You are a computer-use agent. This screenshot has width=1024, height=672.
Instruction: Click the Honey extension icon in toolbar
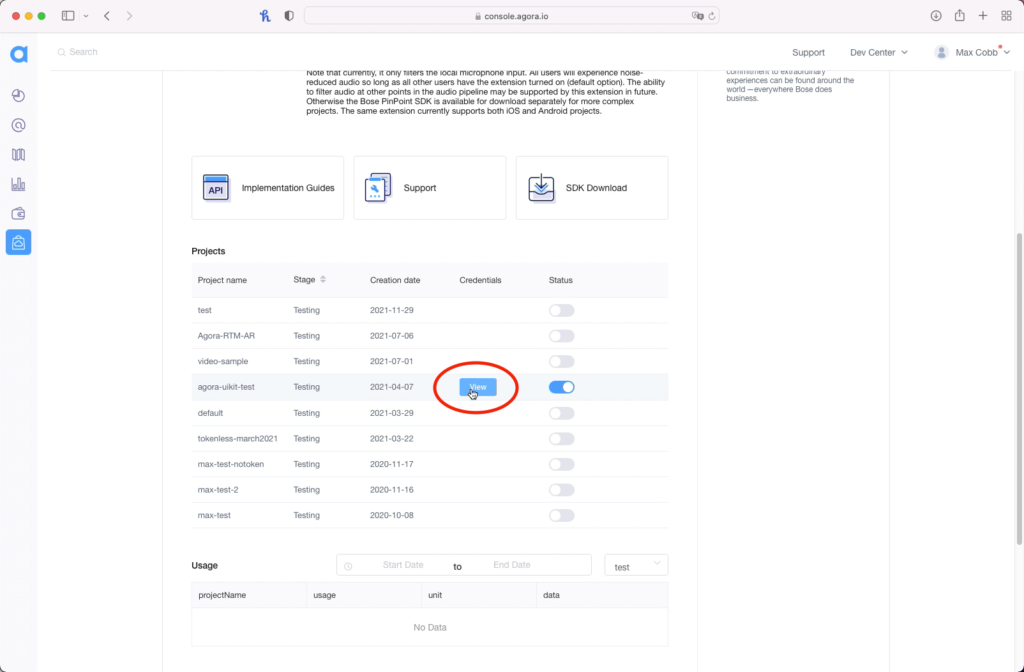pos(265,16)
